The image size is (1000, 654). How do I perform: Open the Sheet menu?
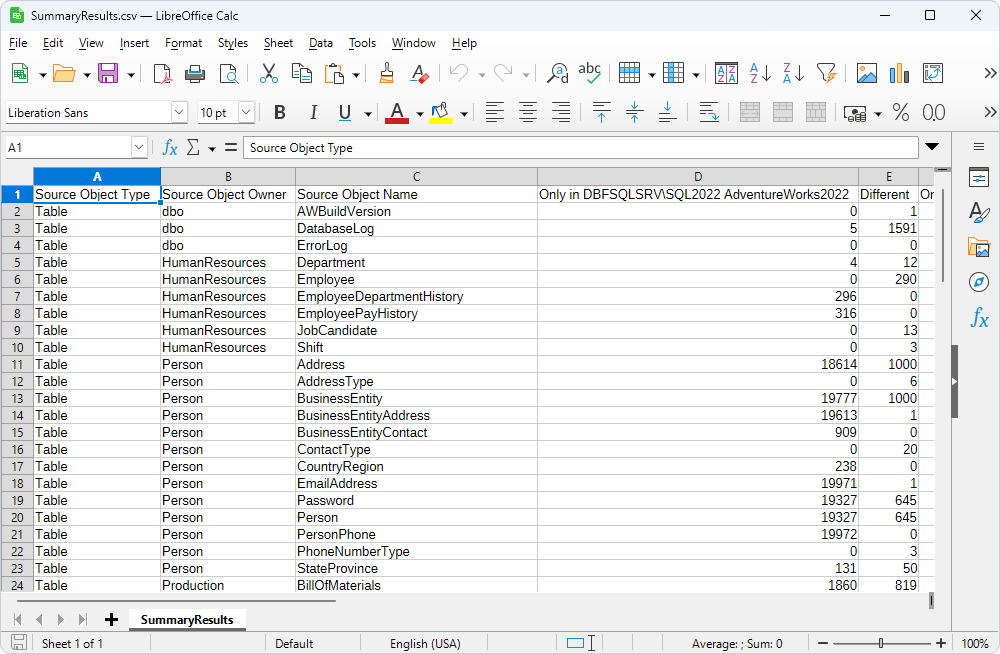pos(278,43)
